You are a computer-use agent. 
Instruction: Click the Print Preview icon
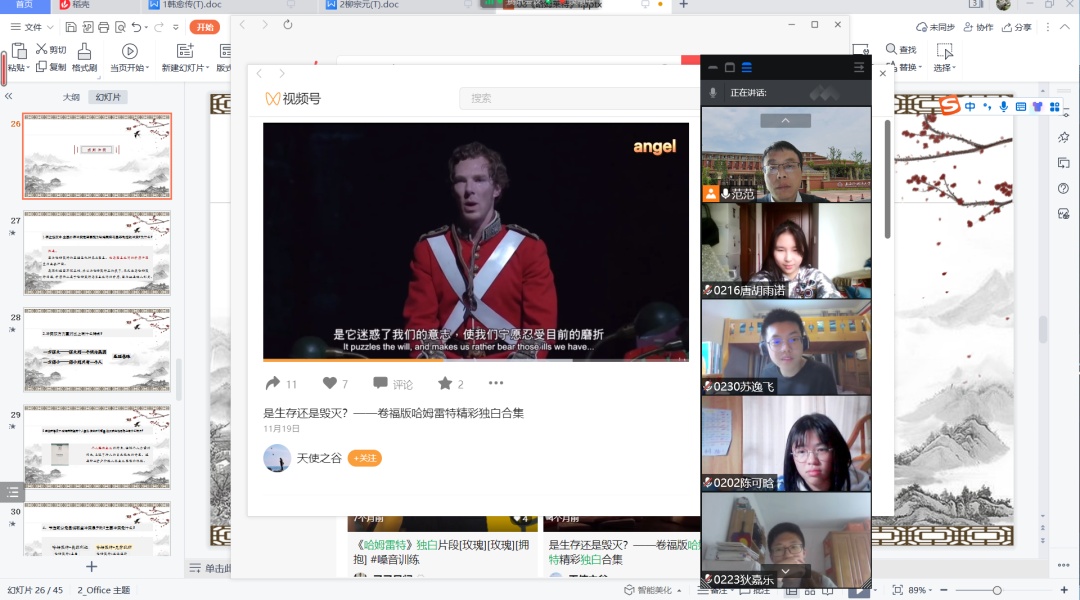[120, 27]
